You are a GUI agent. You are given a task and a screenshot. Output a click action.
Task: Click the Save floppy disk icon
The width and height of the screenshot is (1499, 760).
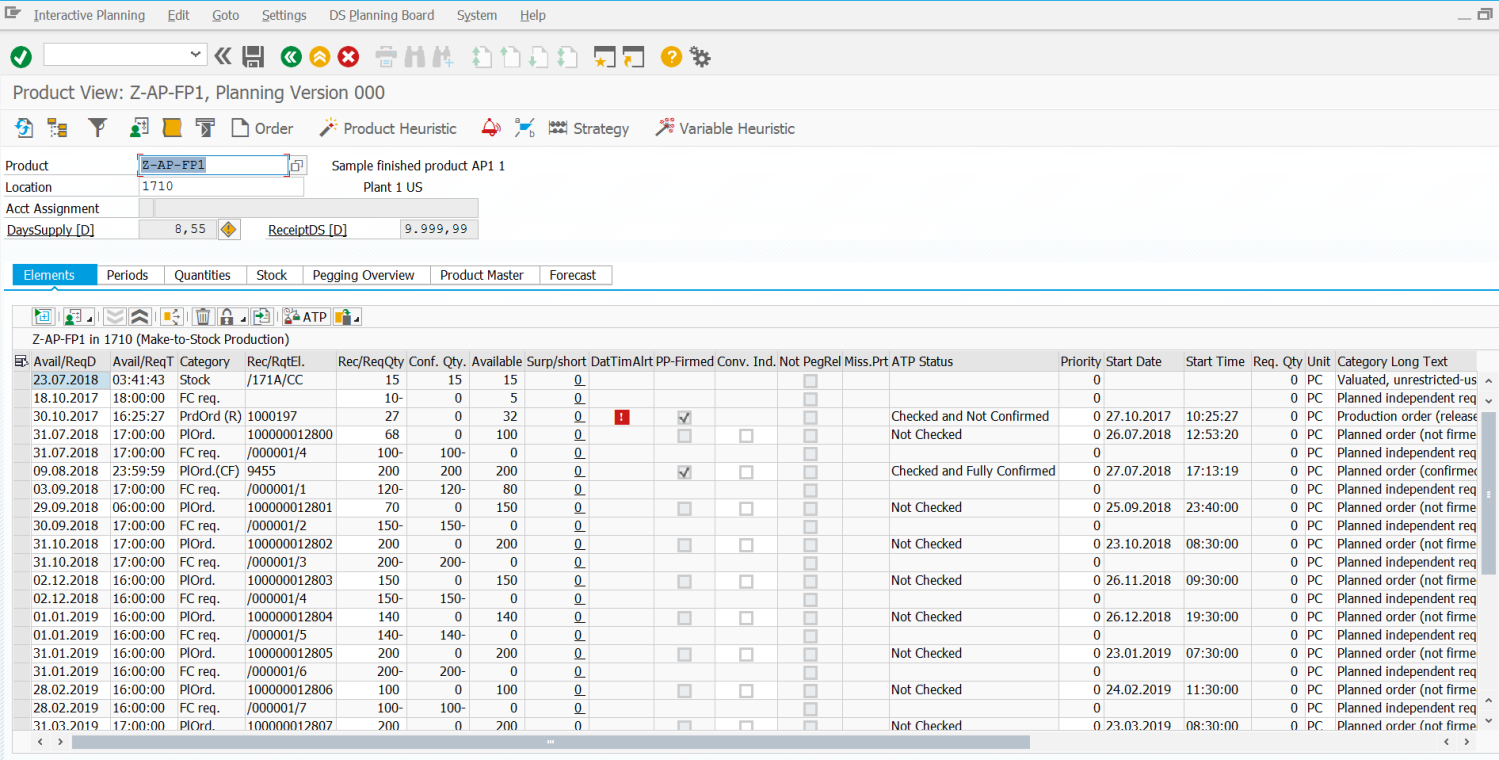point(253,57)
